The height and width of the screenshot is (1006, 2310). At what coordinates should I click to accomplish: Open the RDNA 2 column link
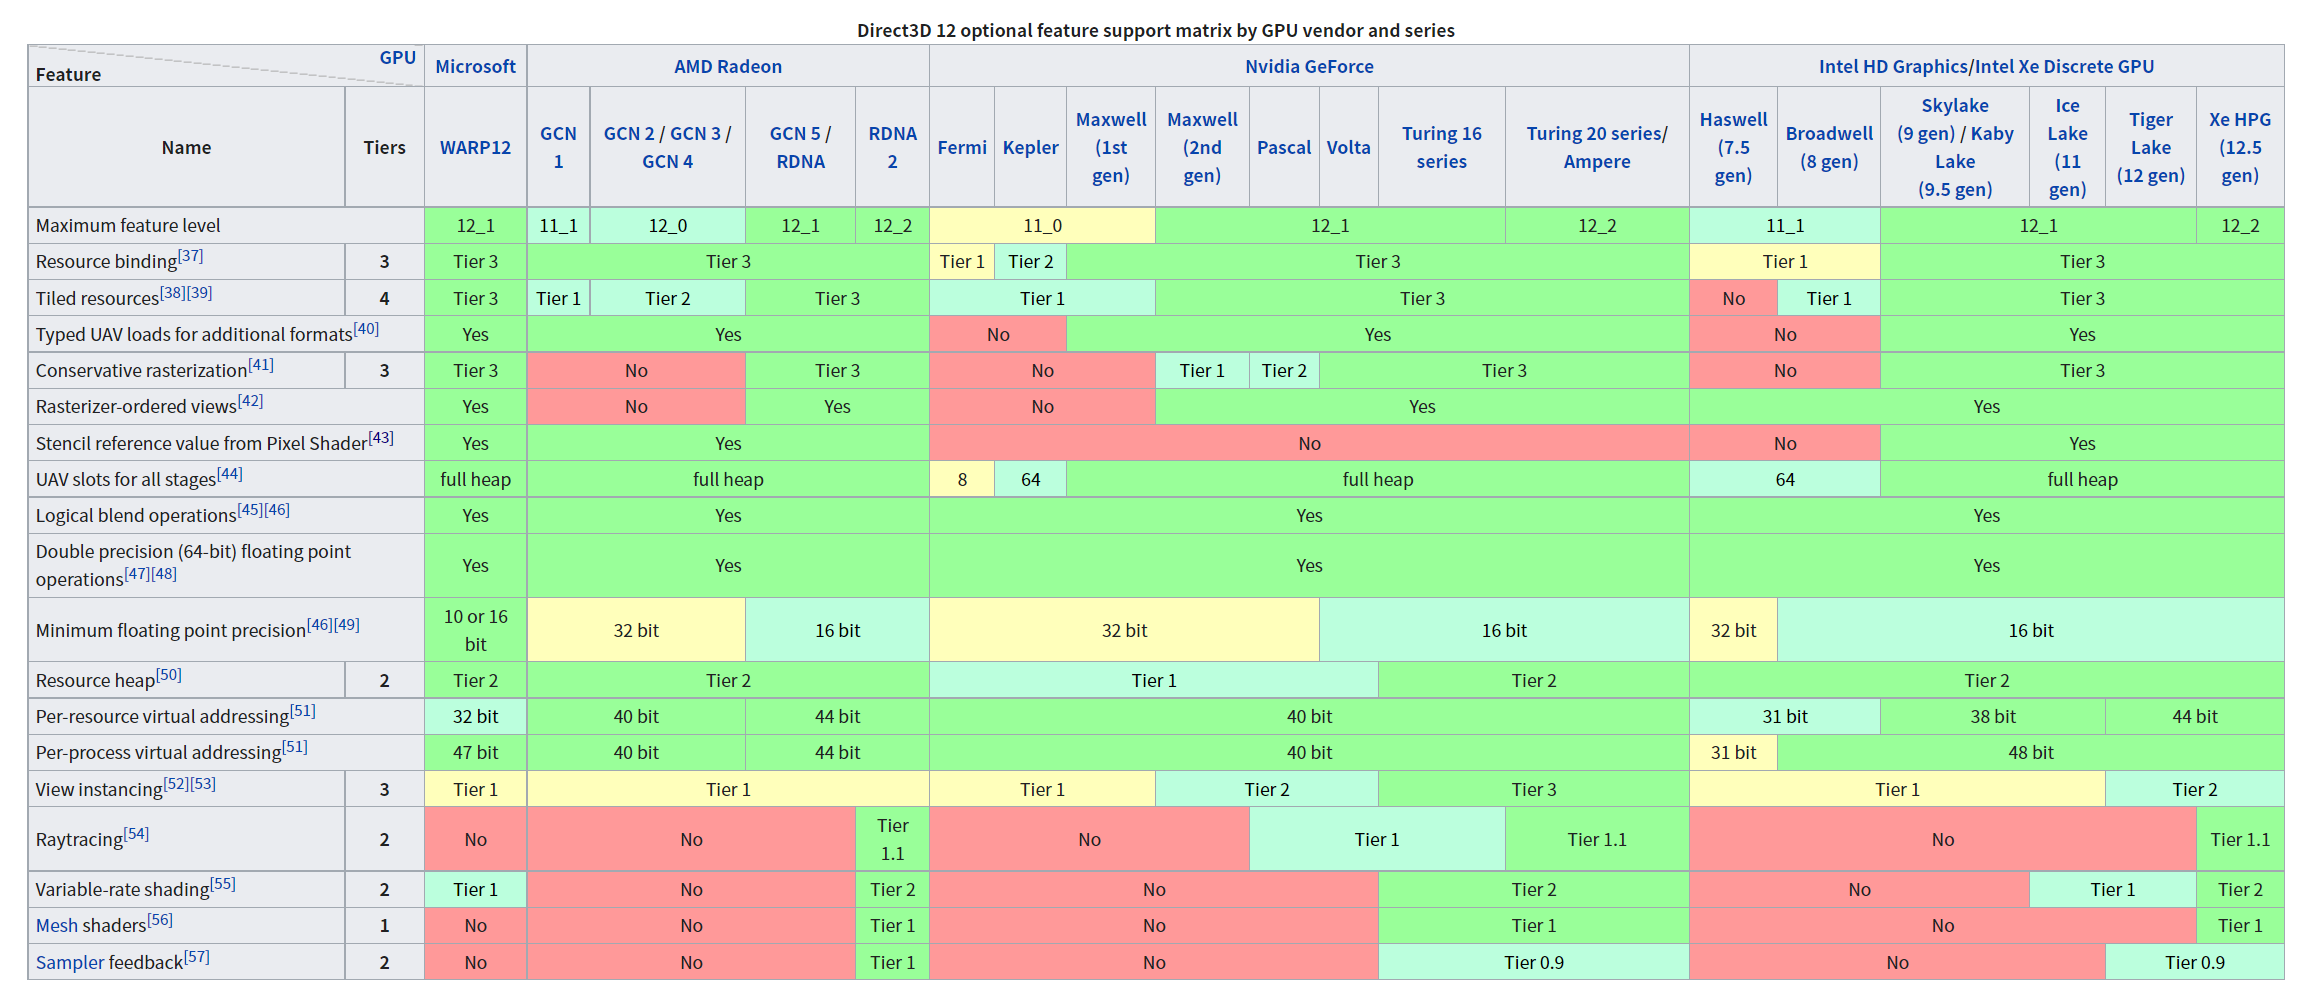click(892, 147)
